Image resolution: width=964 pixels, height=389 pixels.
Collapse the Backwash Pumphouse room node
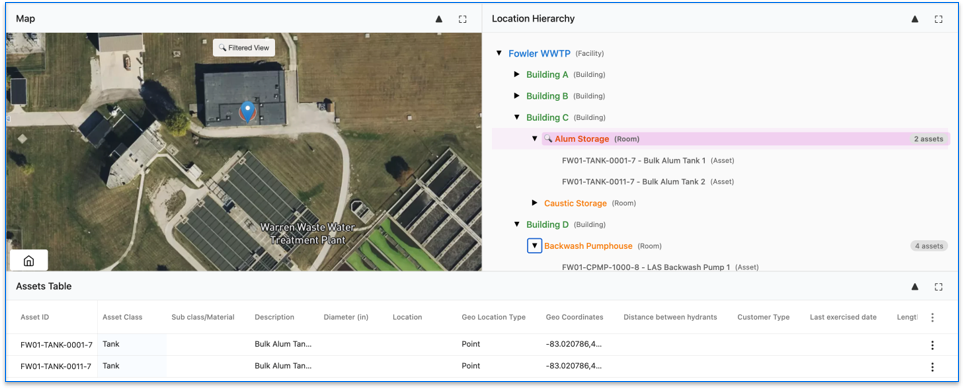pyautogui.click(x=535, y=246)
